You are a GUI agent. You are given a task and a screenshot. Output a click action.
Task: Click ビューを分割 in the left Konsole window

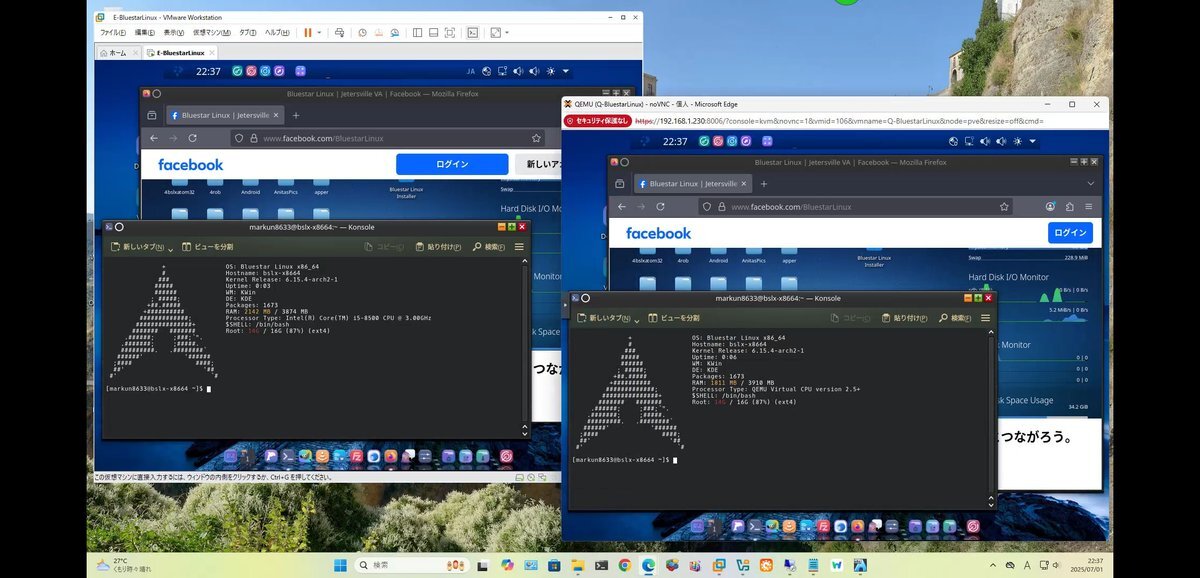[207, 246]
